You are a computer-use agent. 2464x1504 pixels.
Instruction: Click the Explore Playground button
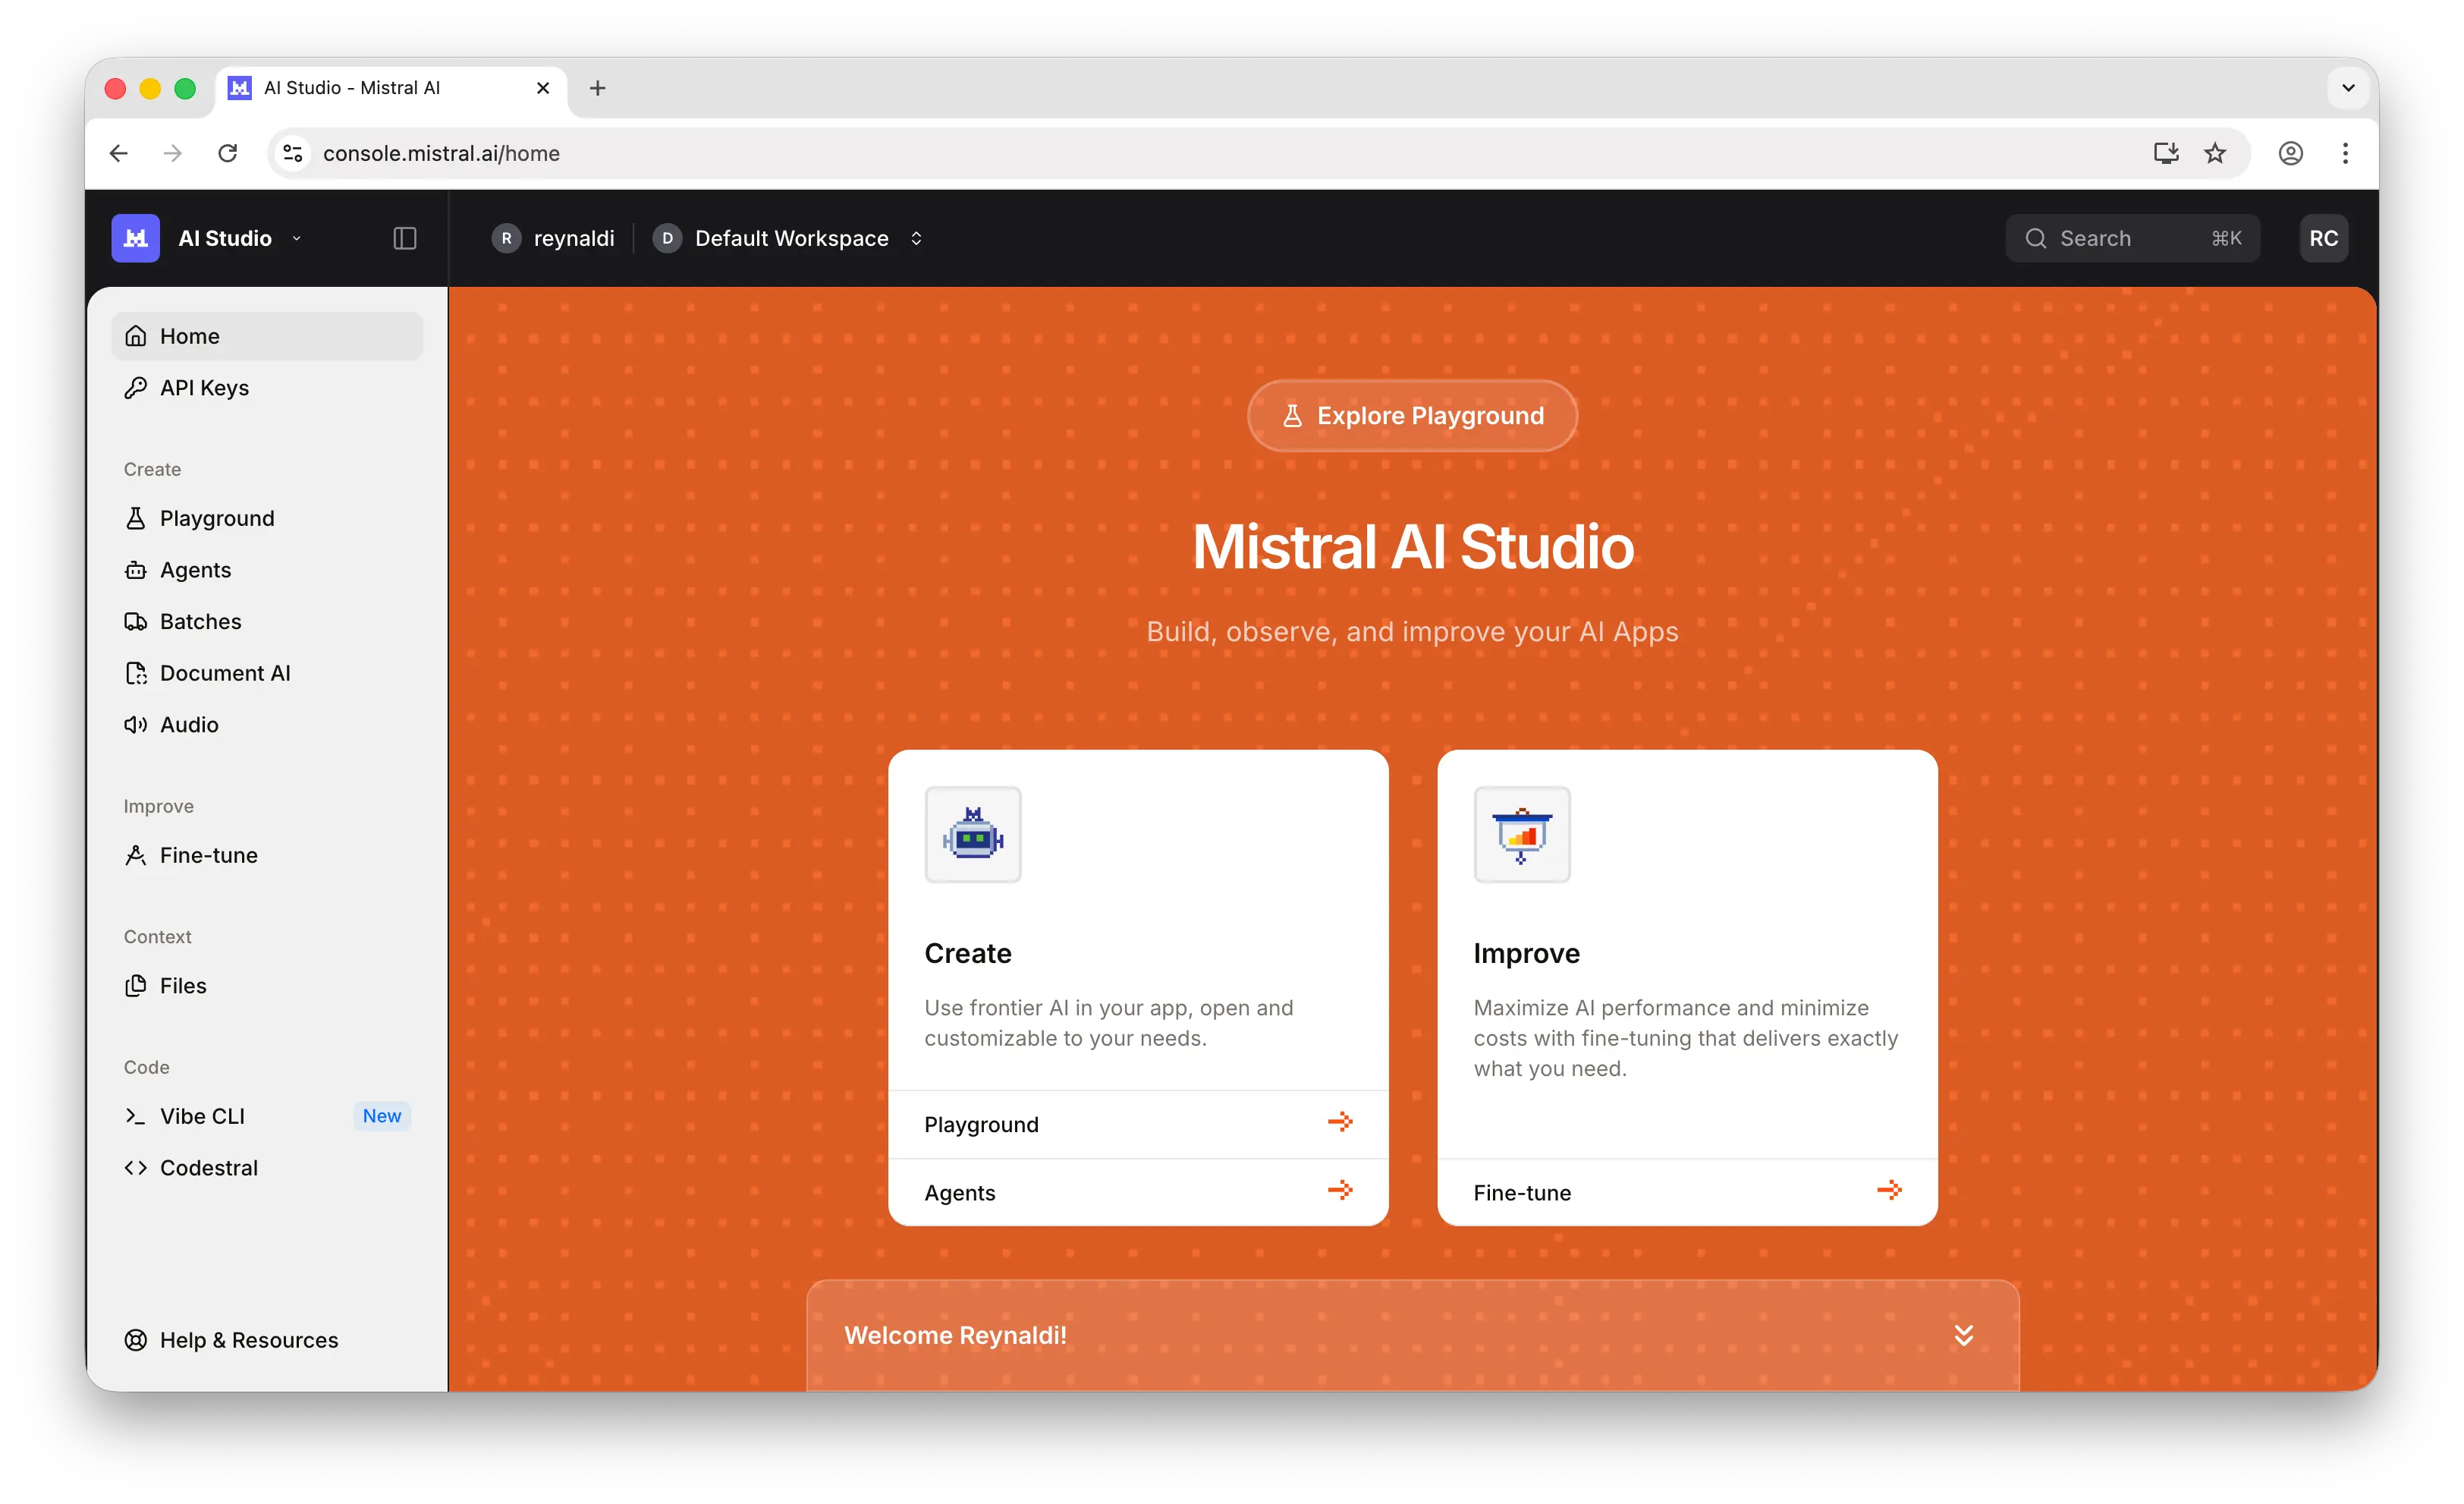1411,415
